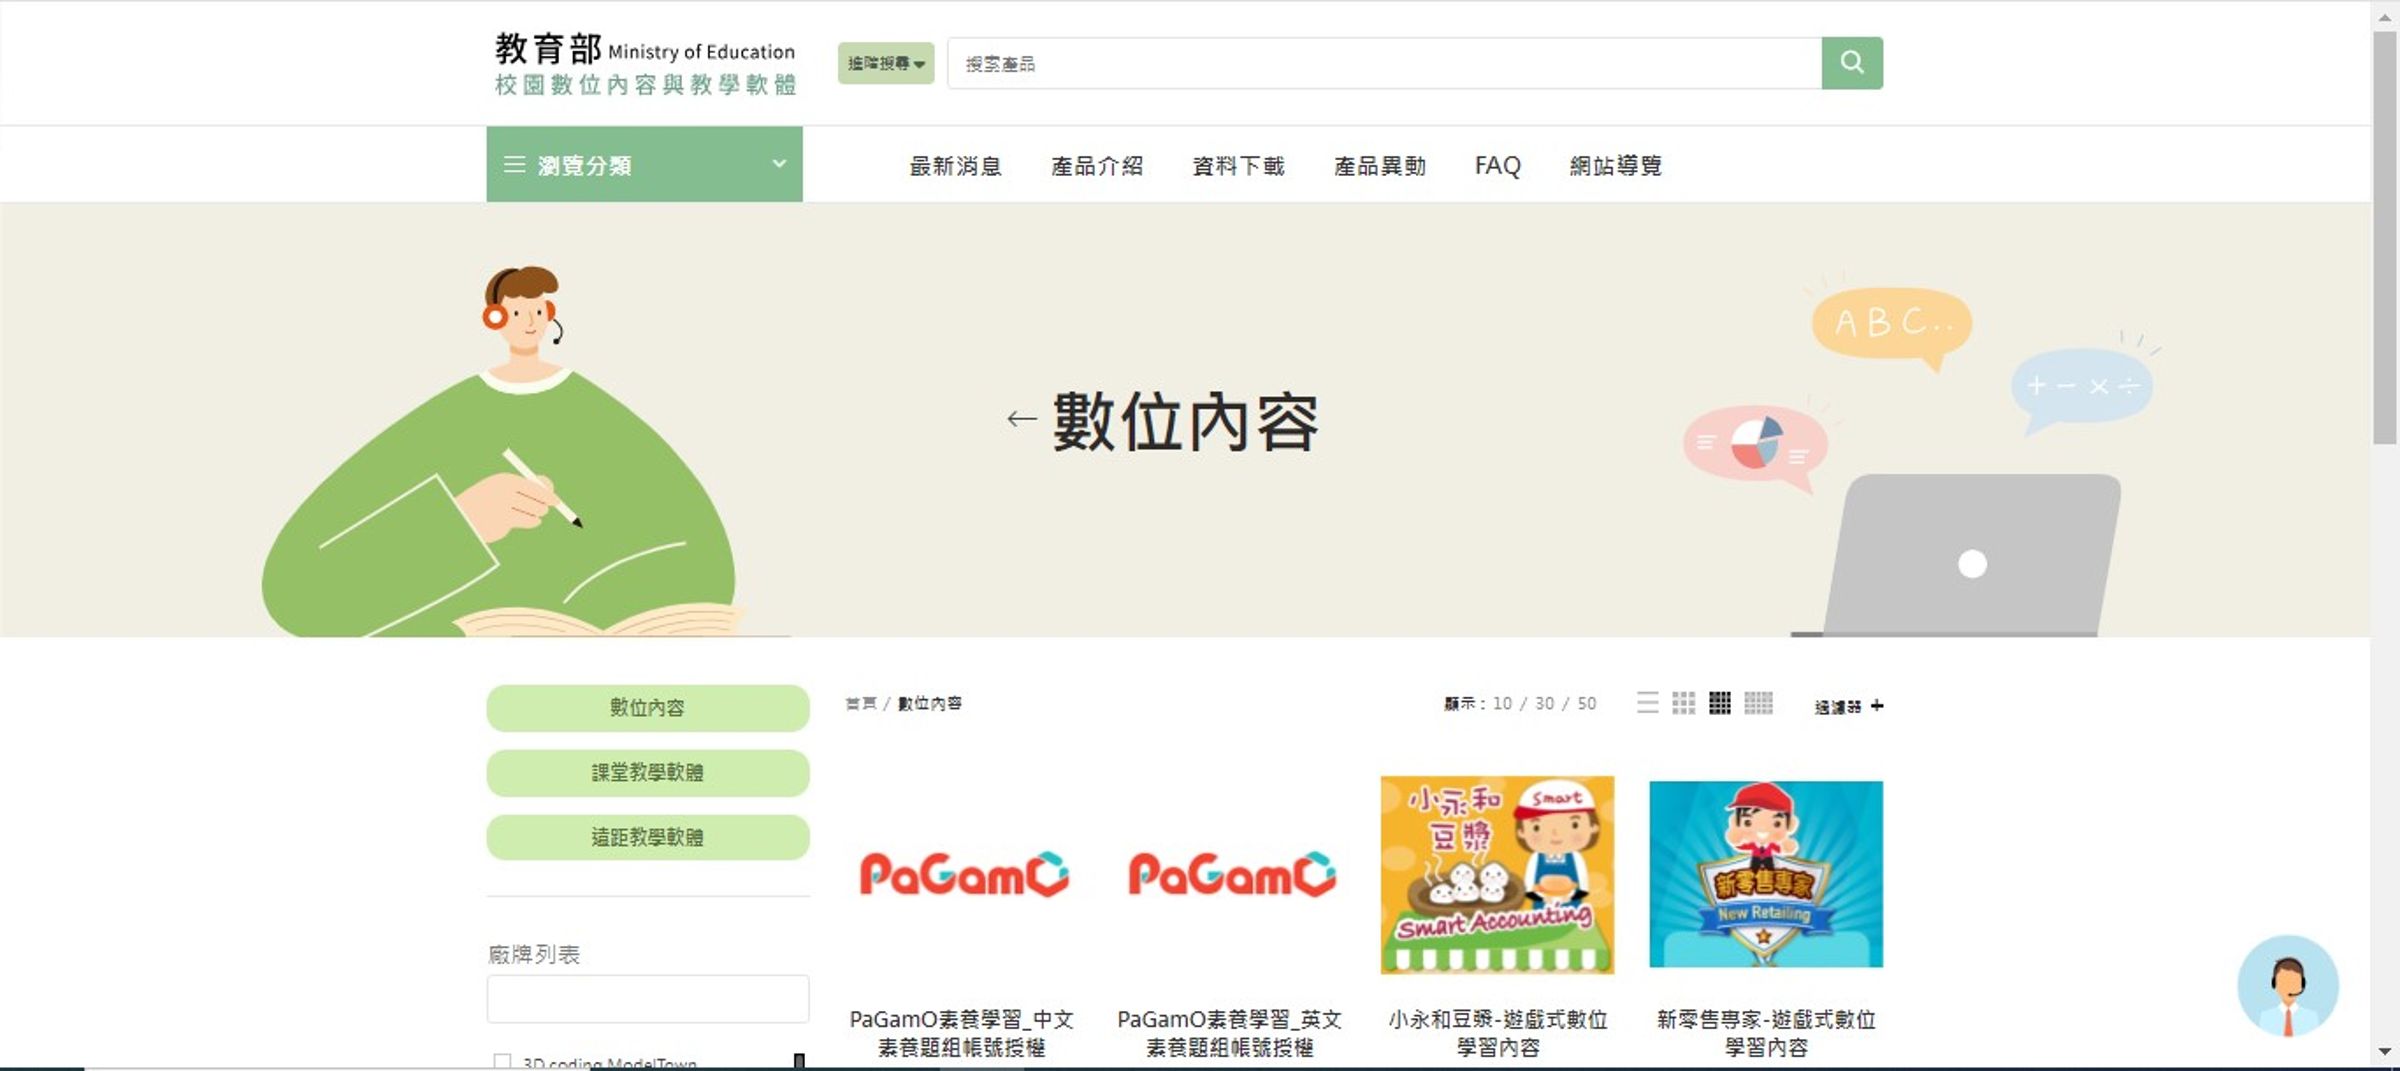2400x1071 pixels.
Task: Open 產品介紹 menu item
Action: pyautogui.click(x=1097, y=166)
